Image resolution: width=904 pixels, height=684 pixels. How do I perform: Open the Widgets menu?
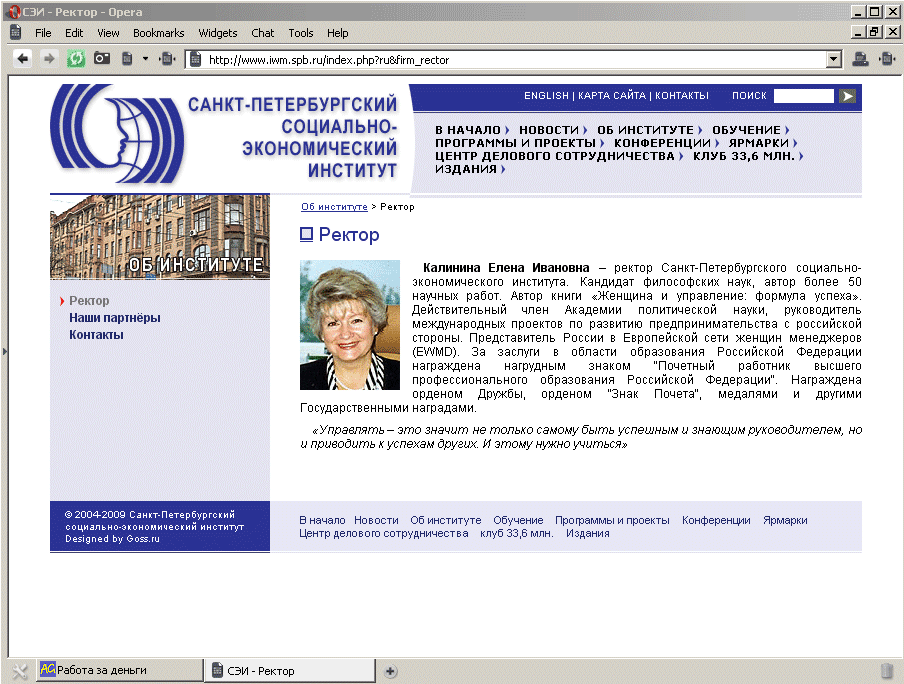tap(218, 33)
